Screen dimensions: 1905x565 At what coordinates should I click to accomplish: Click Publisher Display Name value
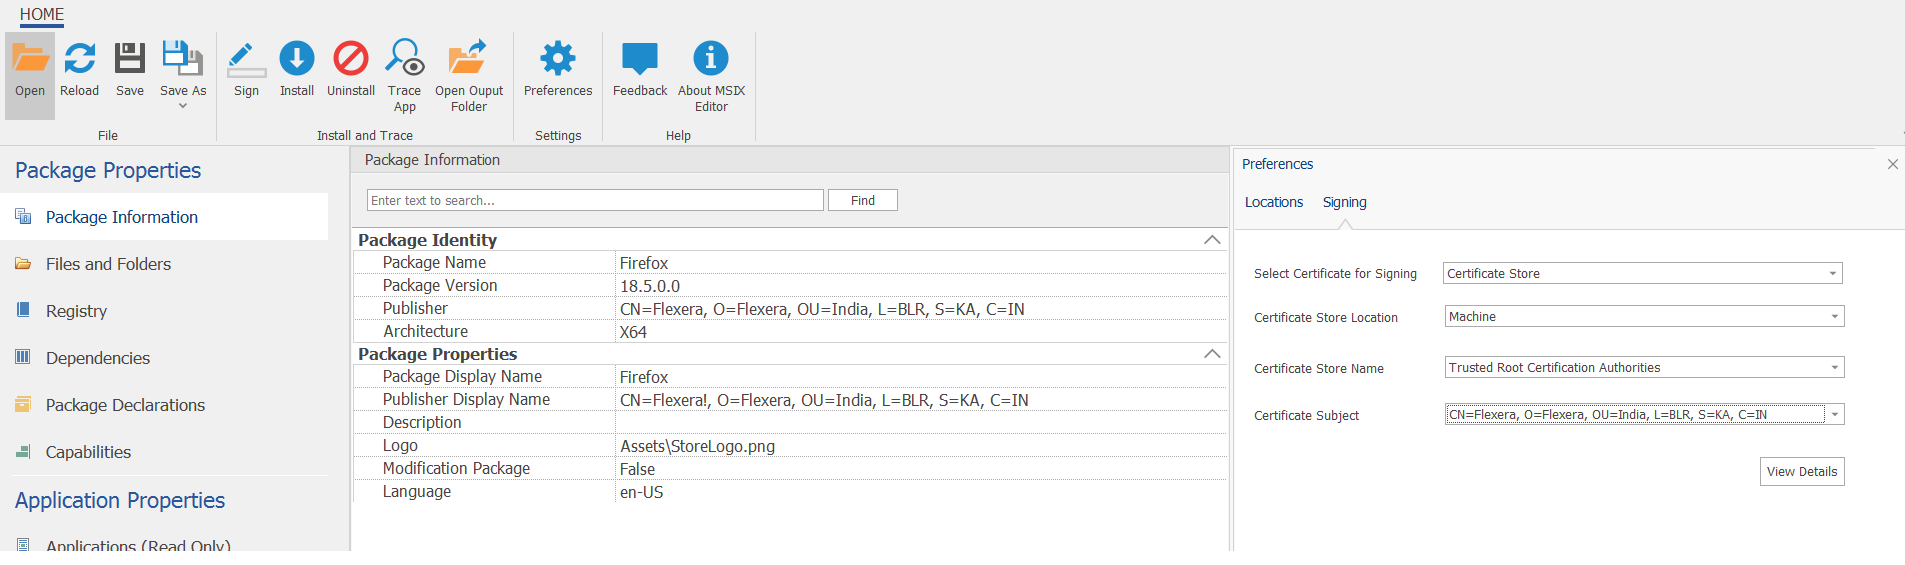coord(921,400)
